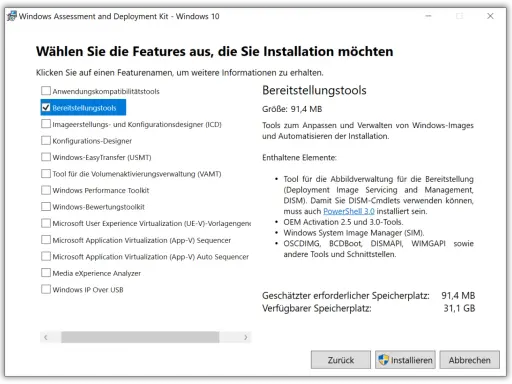The image size is (512, 384).
Task: Click the feature list scrollbar right arrow
Action: pos(246,337)
